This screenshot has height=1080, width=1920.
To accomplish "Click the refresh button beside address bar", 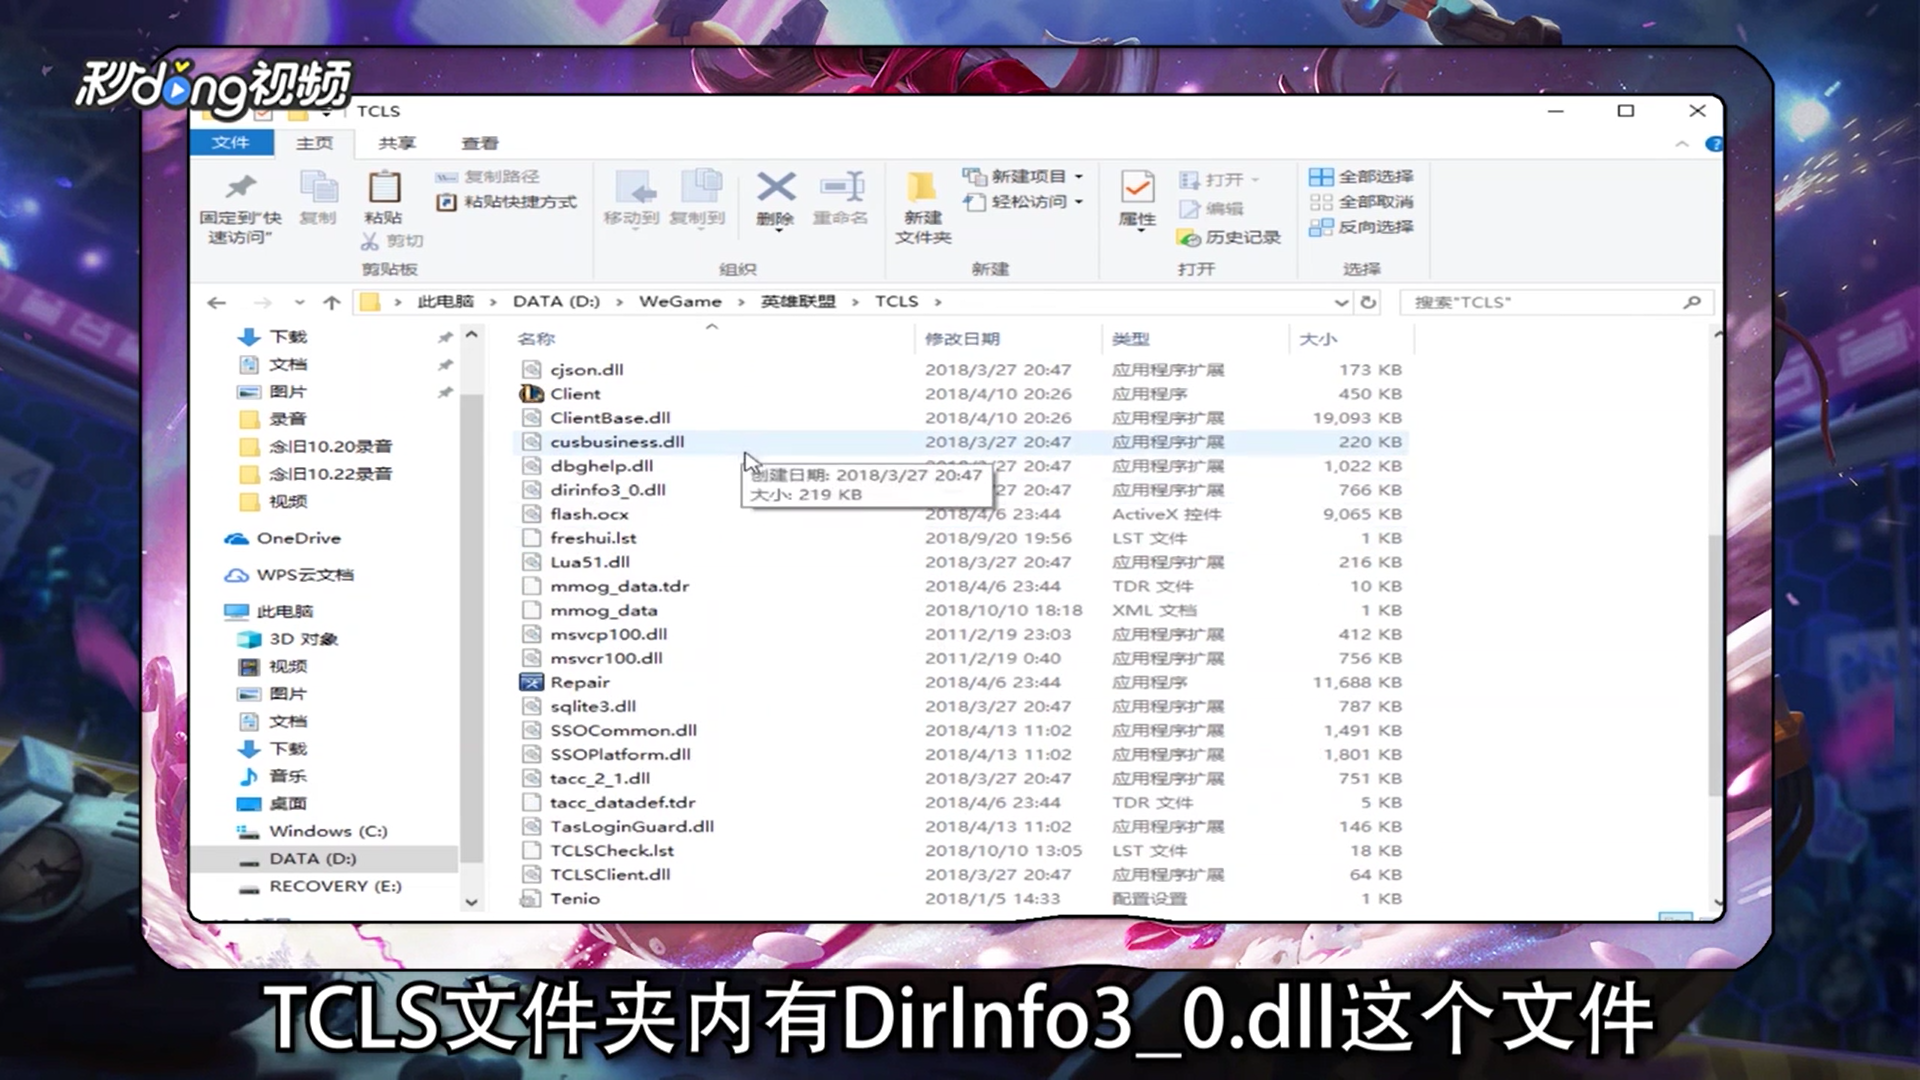I will pyautogui.click(x=1368, y=302).
